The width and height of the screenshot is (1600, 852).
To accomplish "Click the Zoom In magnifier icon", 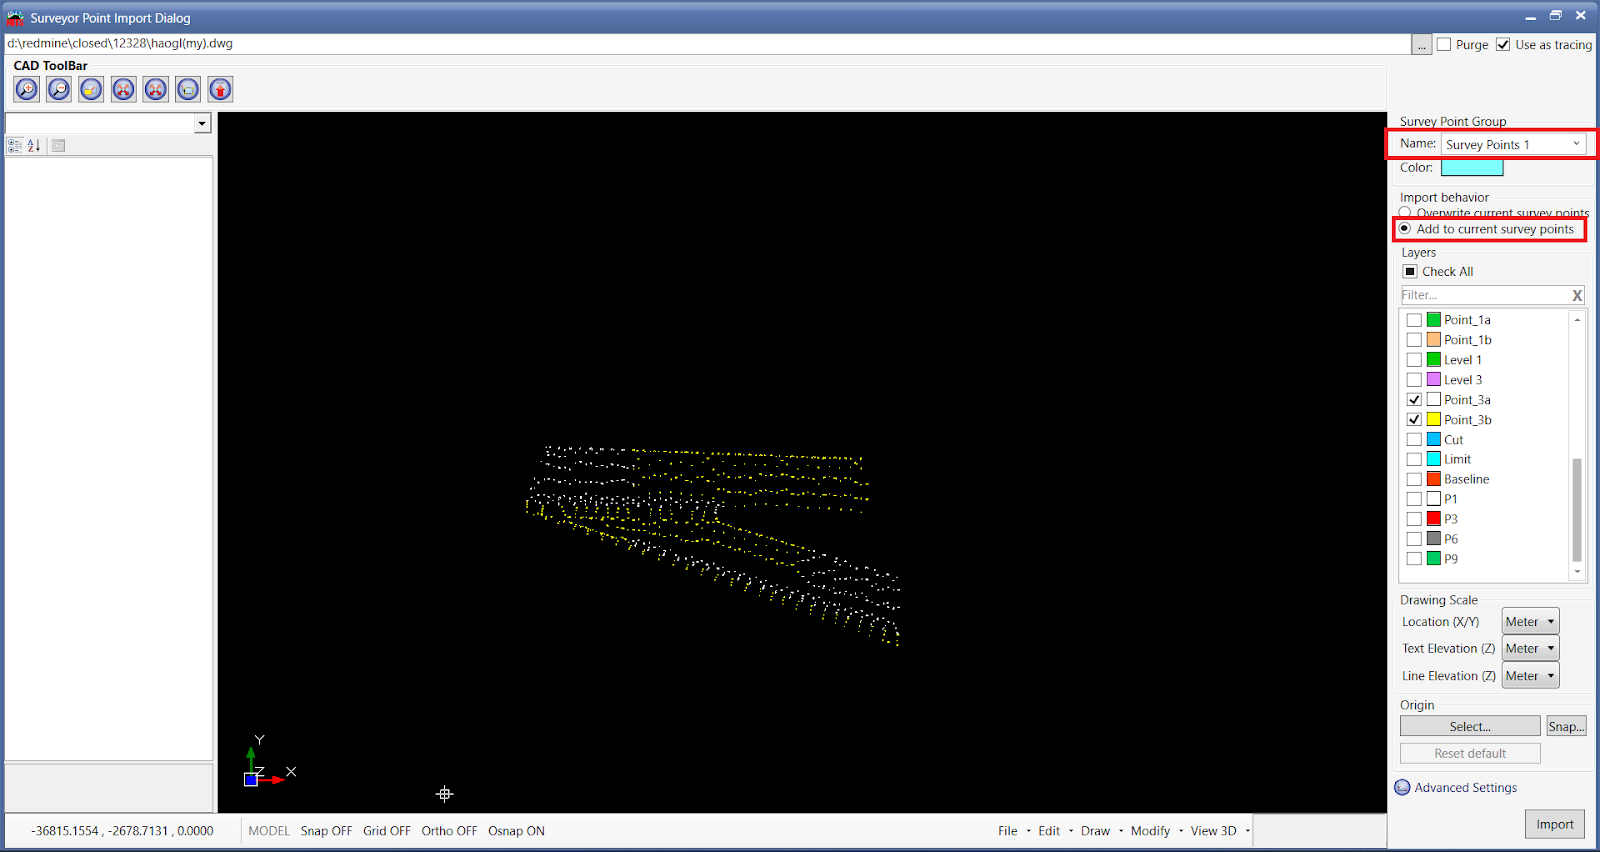I will point(27,89).
